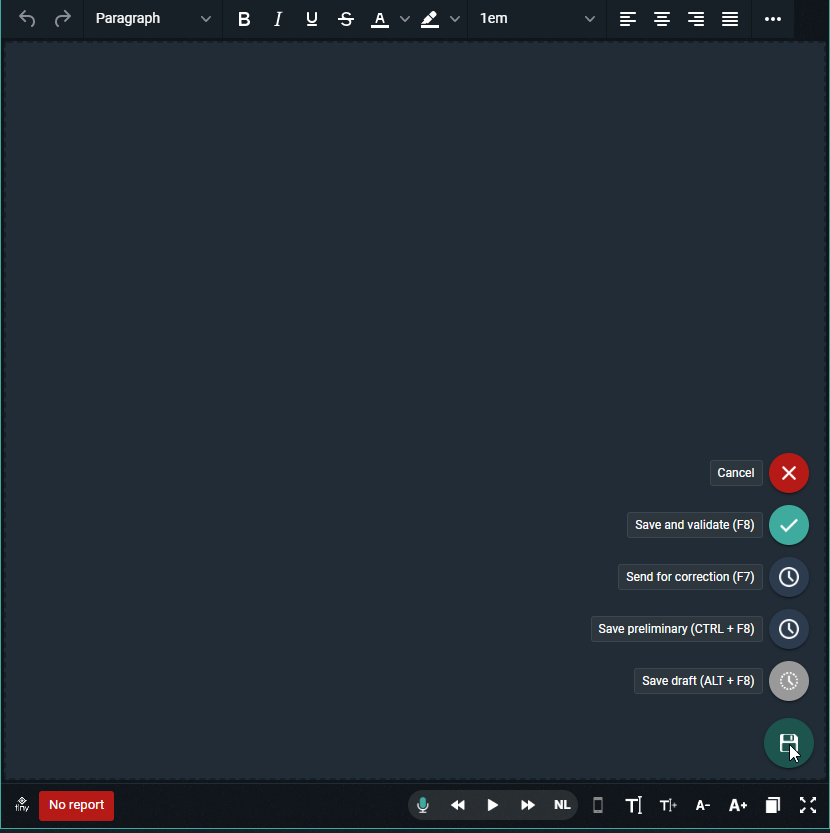The width and height of the screenshot is (830, 833).
Task: Click the Cancel label button
Action: pyautogui.click(x=736, y=473)
